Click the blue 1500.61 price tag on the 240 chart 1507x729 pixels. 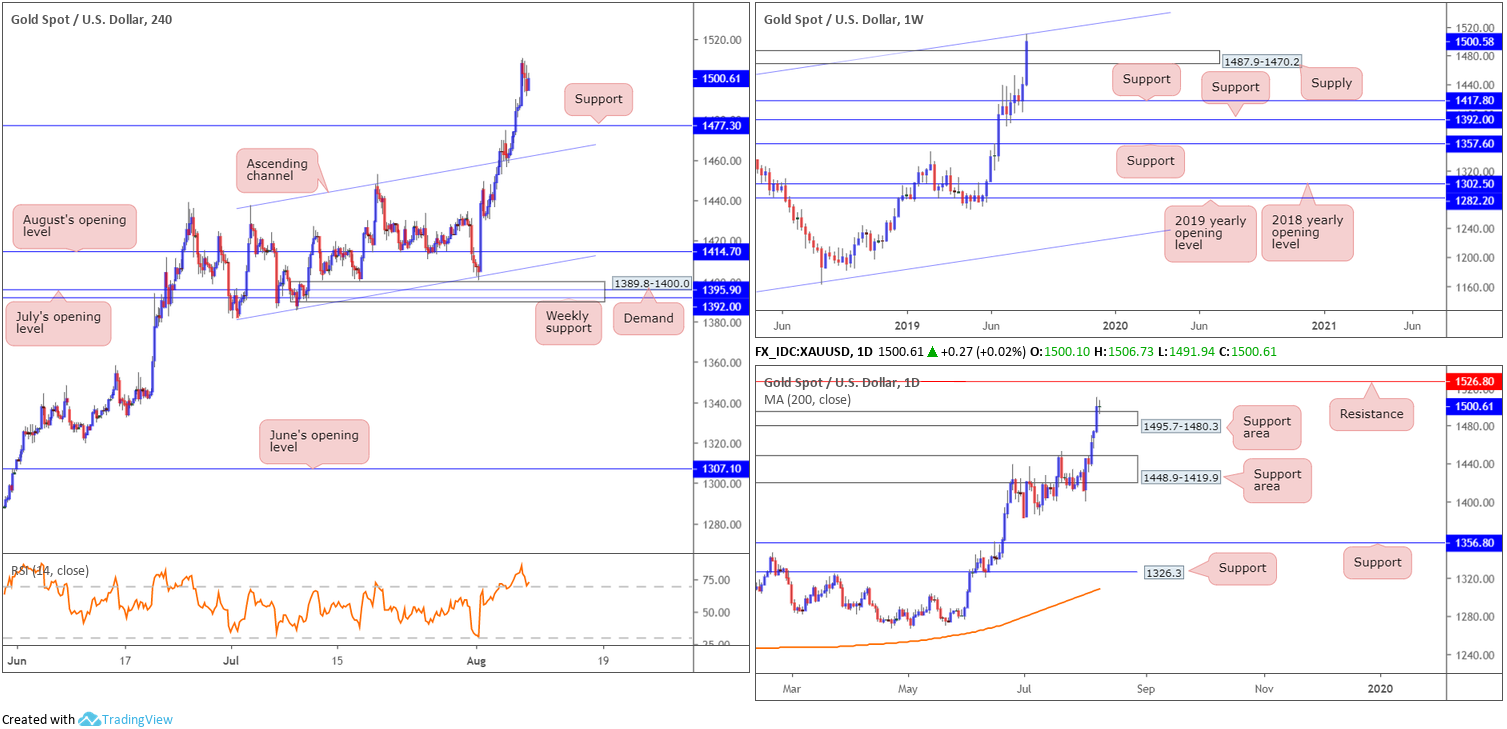pos(721,78)
